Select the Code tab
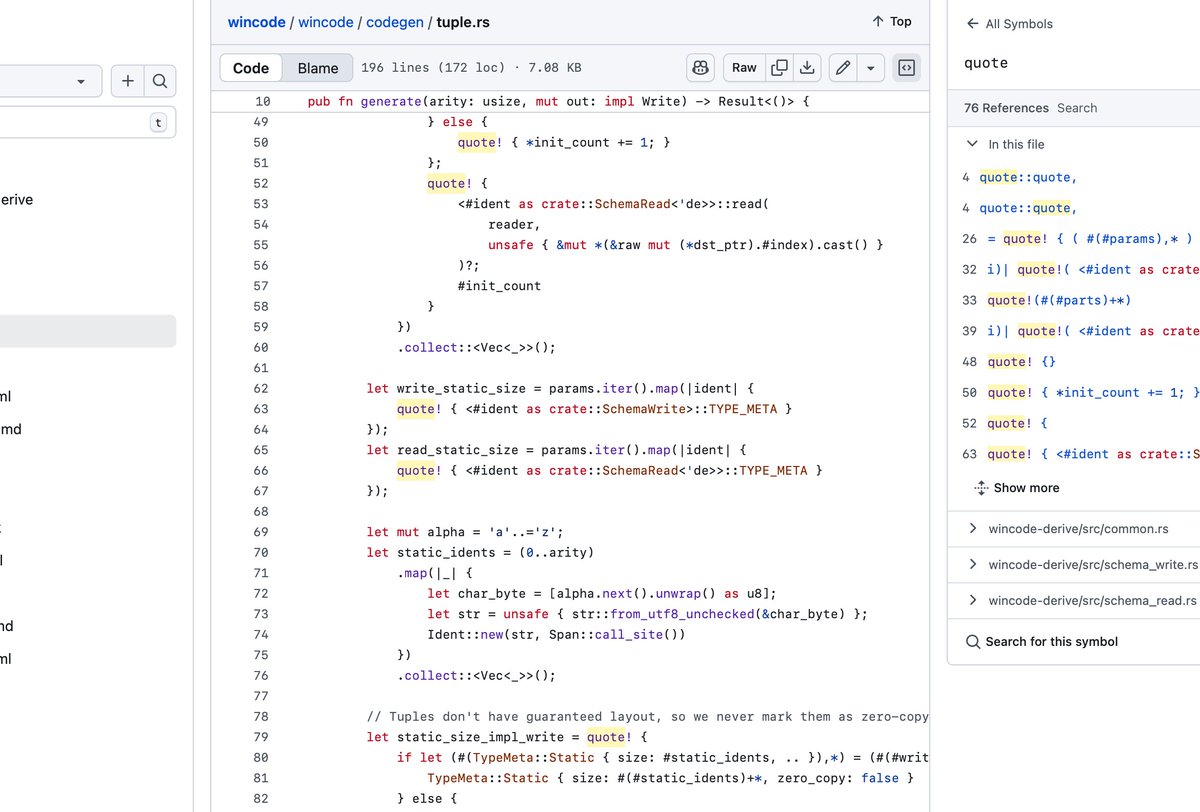The height and width of the screenshot is (812, 1200). click(250, 67)
